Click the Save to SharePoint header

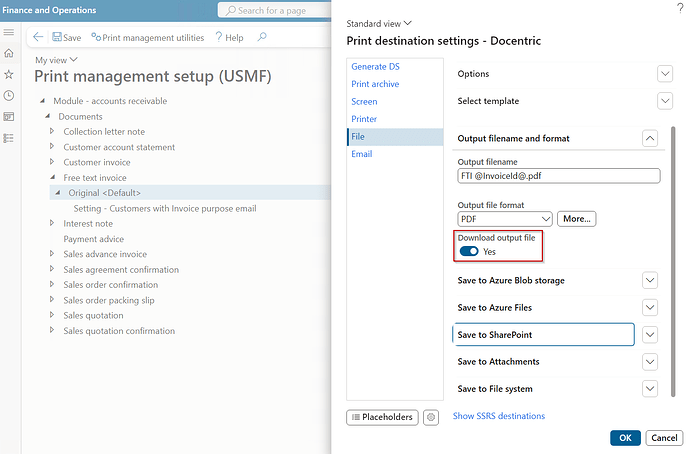[x=543, y=334]
